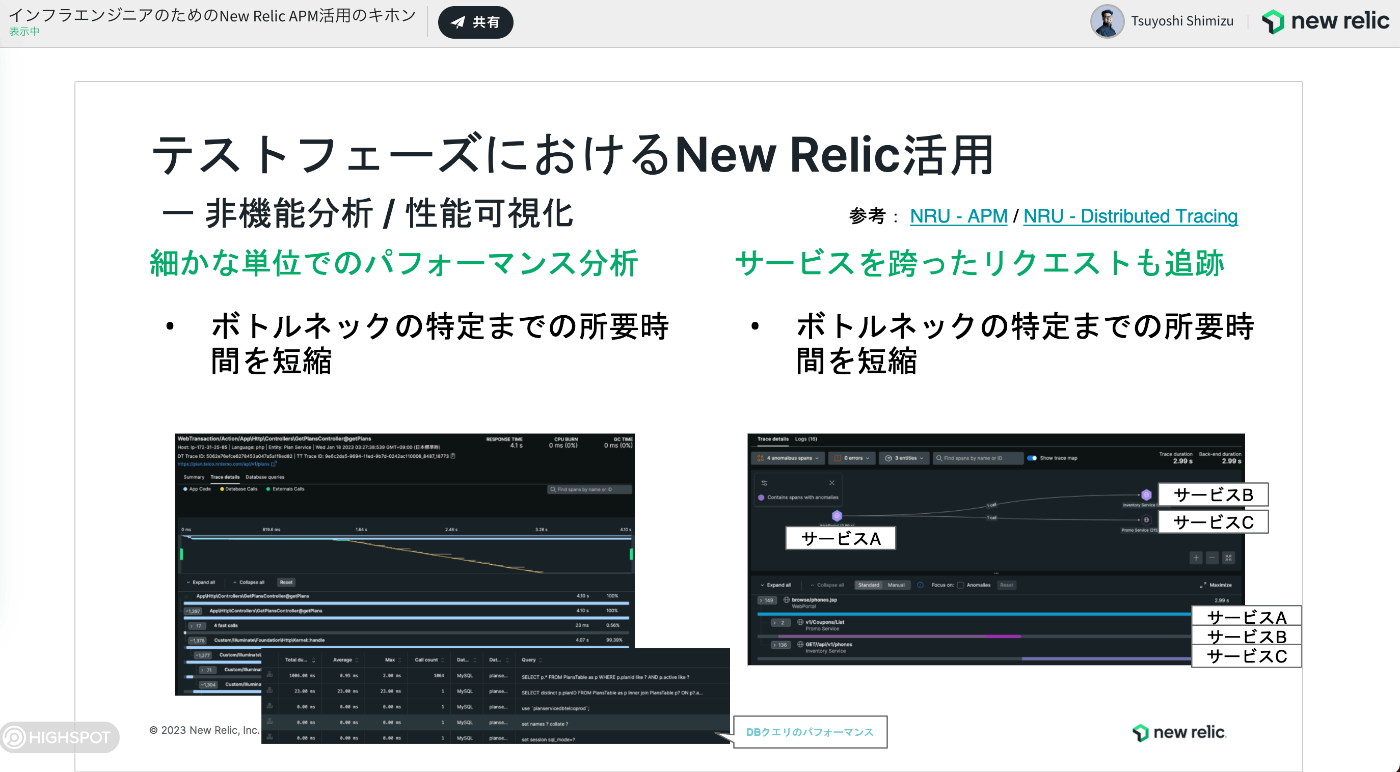Click the globe icon of browse/phones.jsp

786,600
